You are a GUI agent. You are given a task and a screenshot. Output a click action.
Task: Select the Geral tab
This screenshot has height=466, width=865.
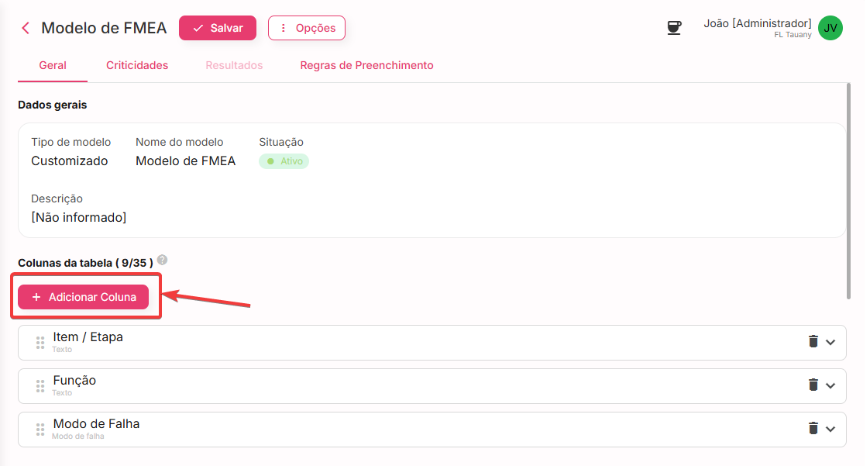pos(52,65)
